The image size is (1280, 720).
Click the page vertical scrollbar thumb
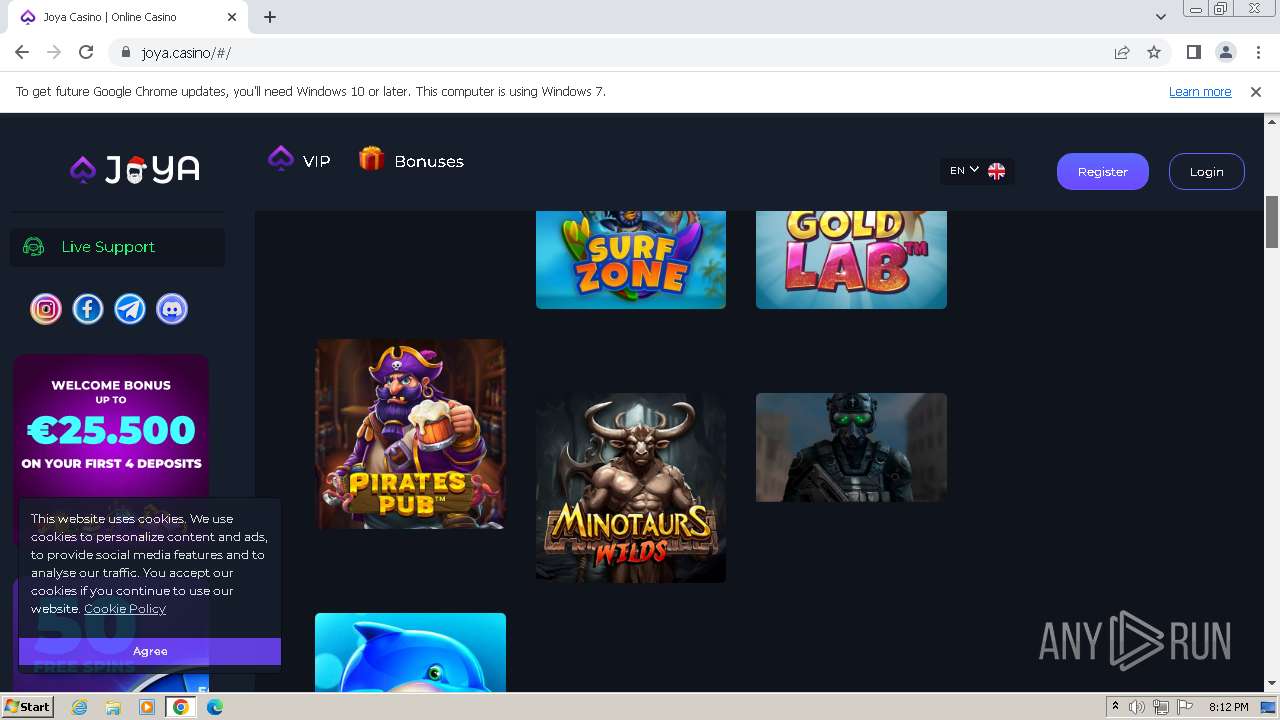1272,222
